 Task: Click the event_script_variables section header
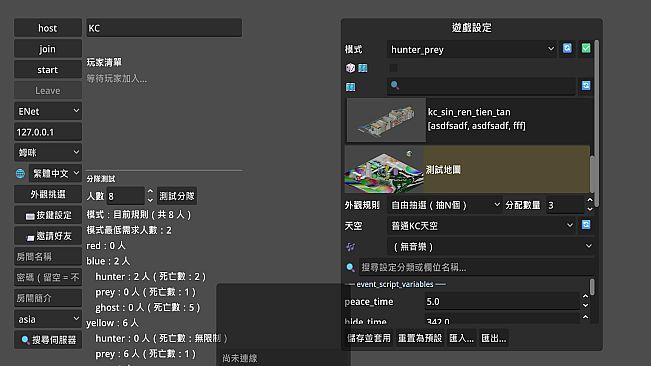pos(395,284)
